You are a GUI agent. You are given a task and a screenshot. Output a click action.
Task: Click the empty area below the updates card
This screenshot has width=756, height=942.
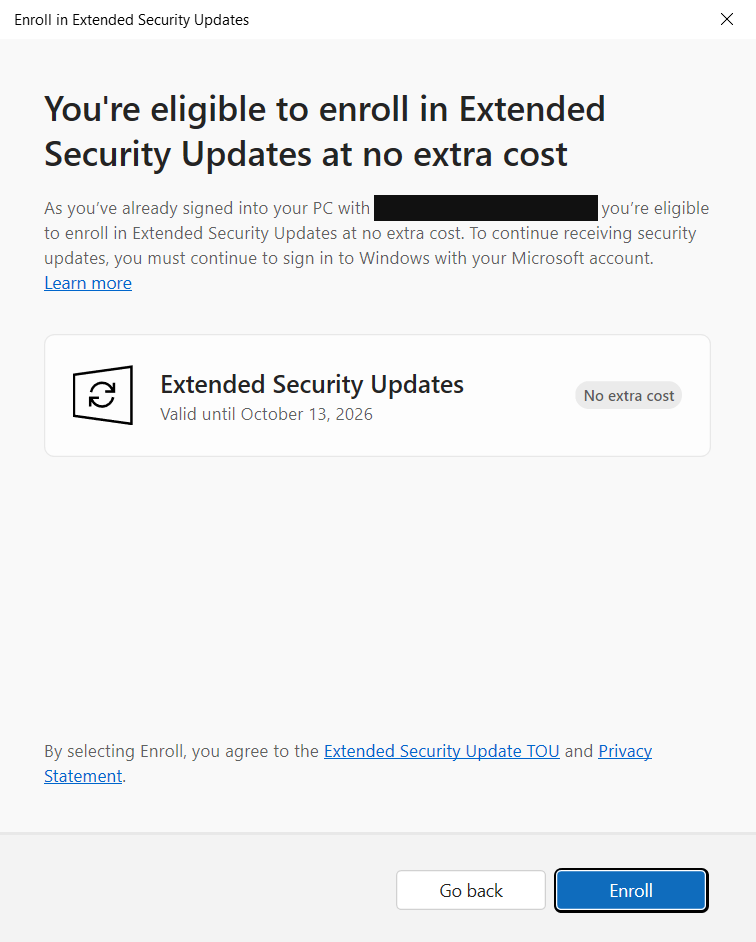377,590
